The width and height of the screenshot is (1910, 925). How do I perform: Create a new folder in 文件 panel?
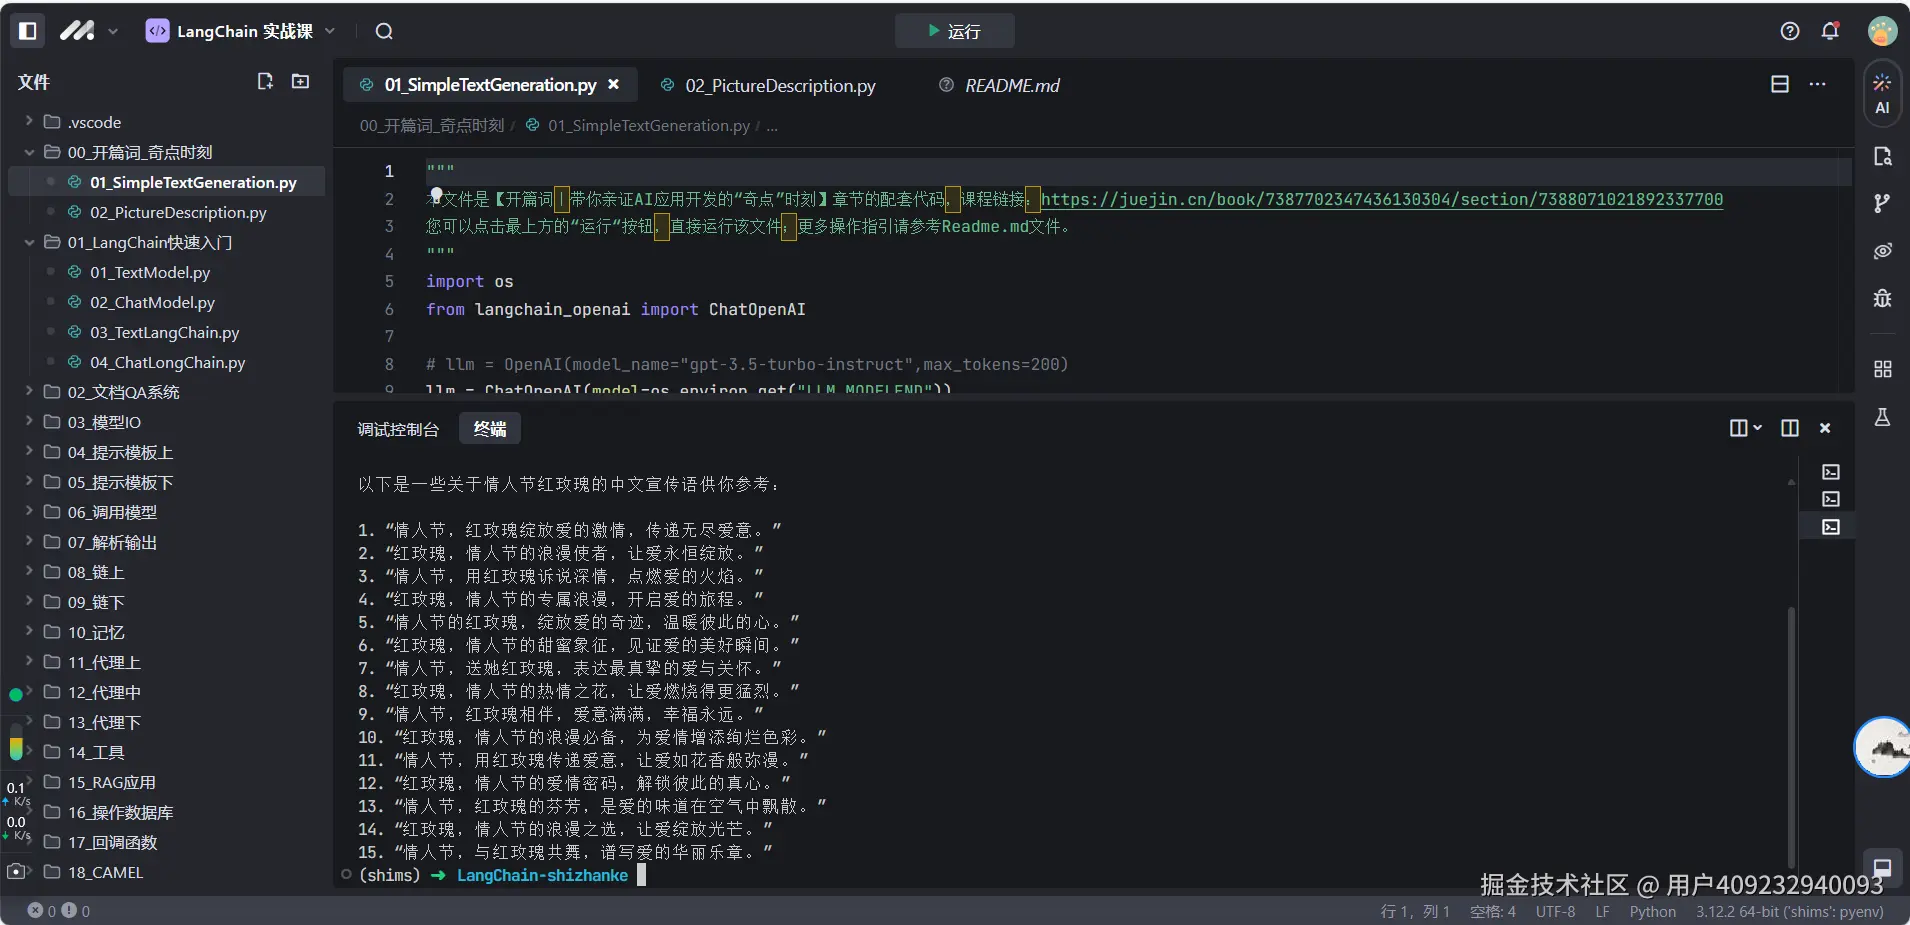point(299,81)
